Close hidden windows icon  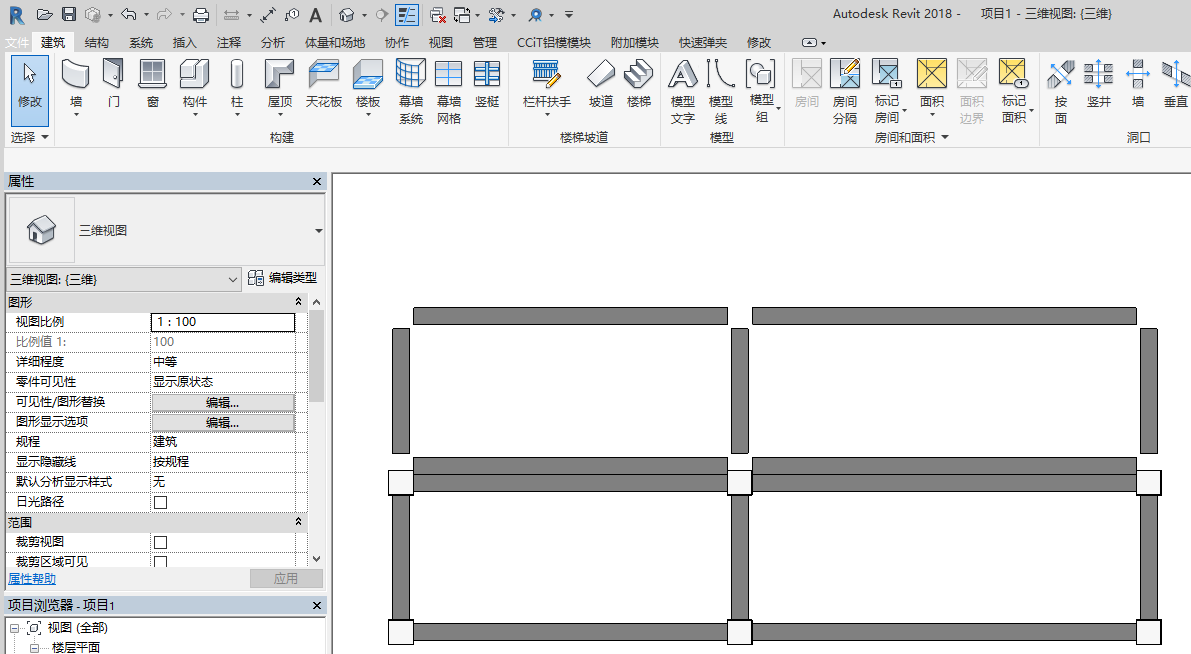pos(438,14)
